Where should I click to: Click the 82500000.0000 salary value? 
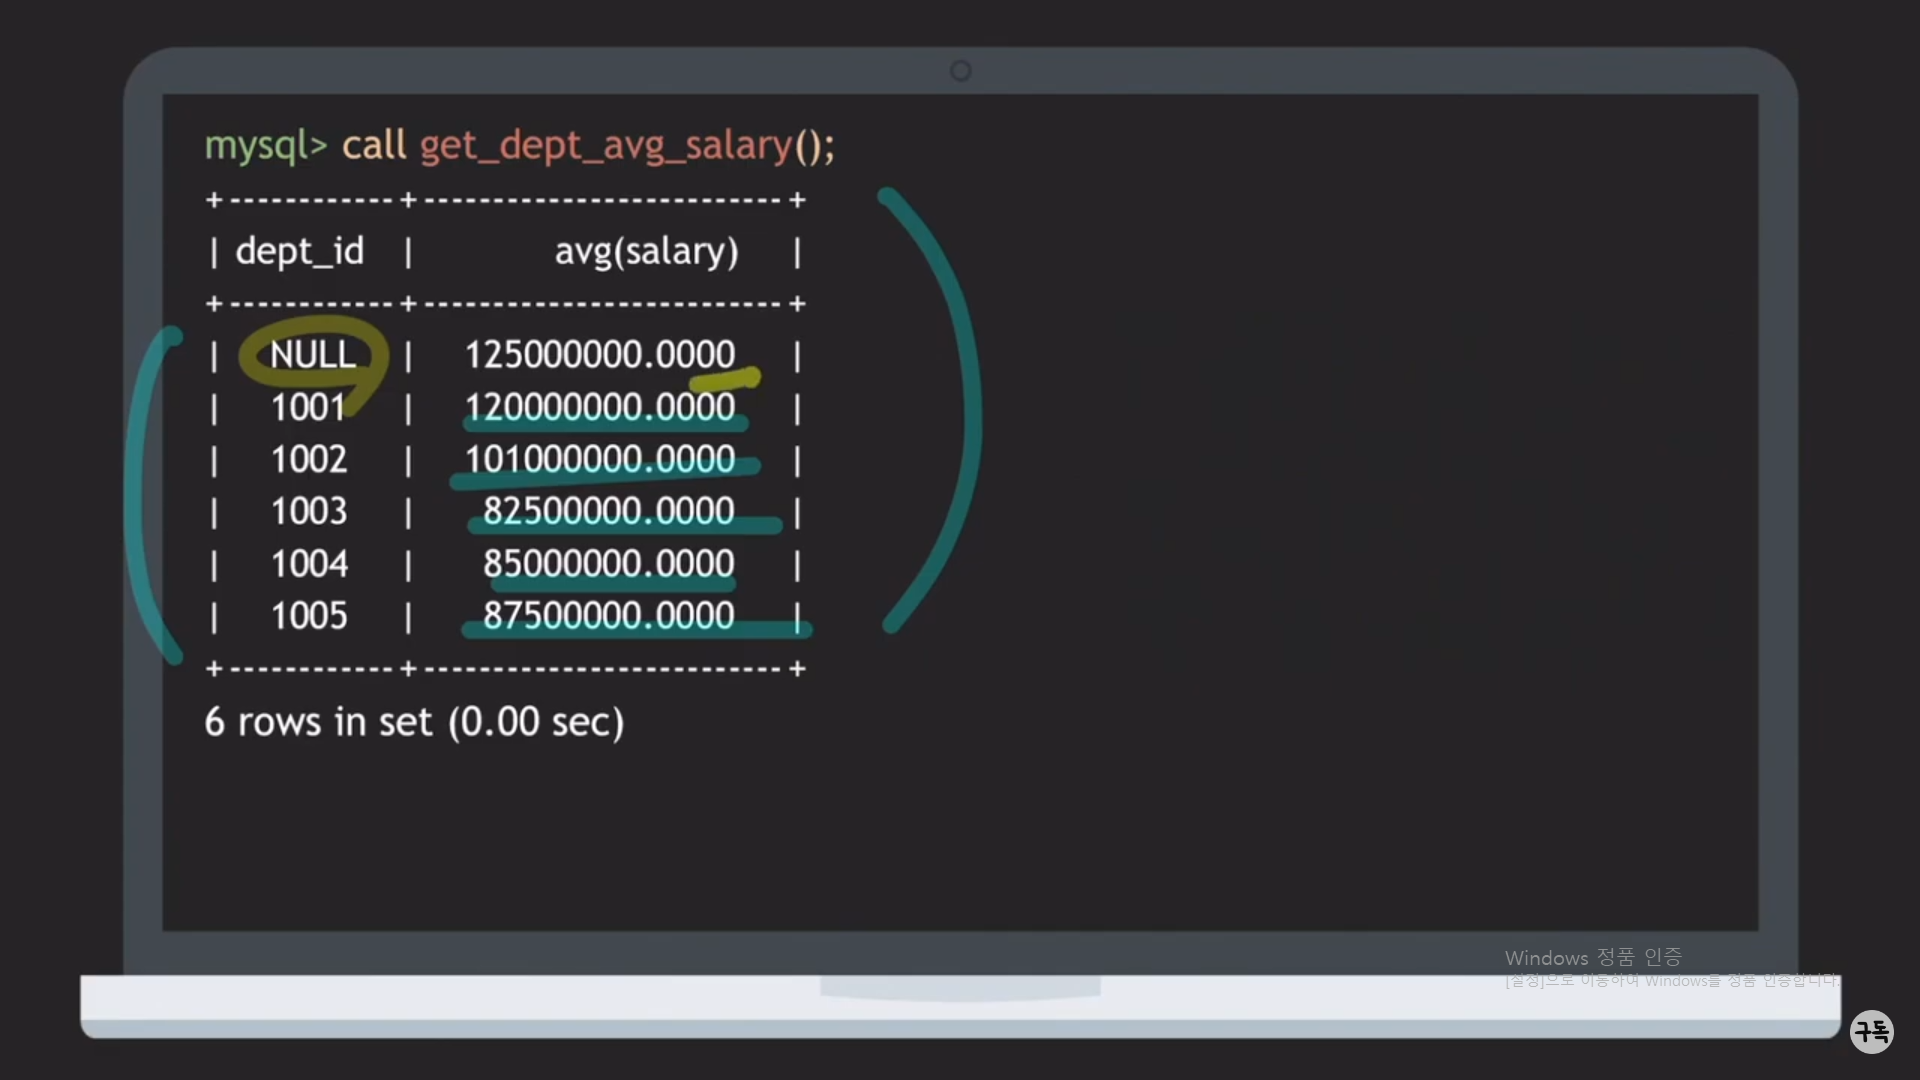coord(608,511)
